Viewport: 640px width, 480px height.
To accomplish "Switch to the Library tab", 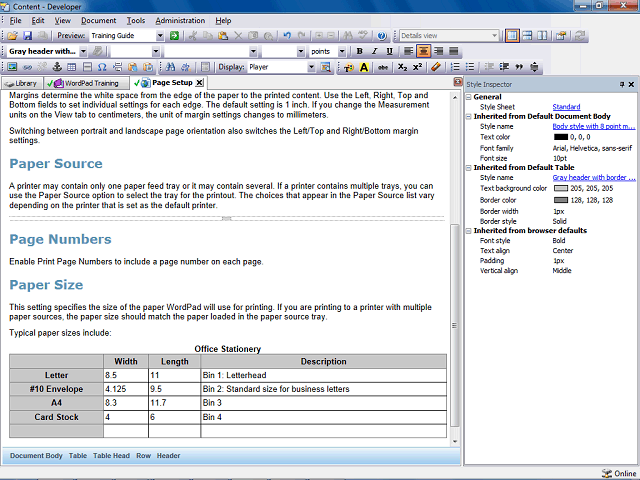I will (x=22, y=83).
